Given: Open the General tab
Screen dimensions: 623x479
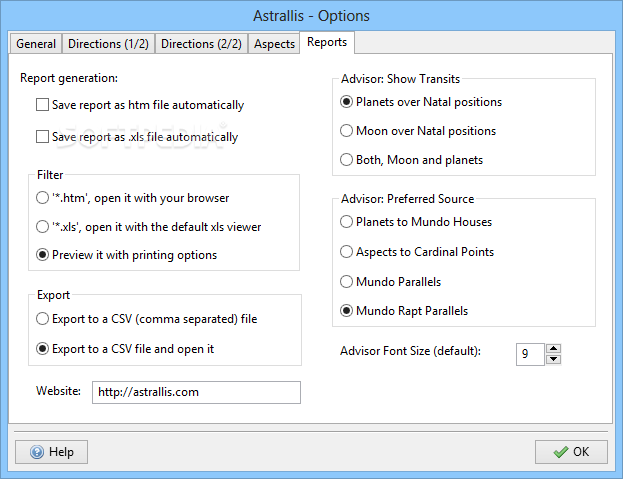Looking at the screenshot, I should pos(36,44).
